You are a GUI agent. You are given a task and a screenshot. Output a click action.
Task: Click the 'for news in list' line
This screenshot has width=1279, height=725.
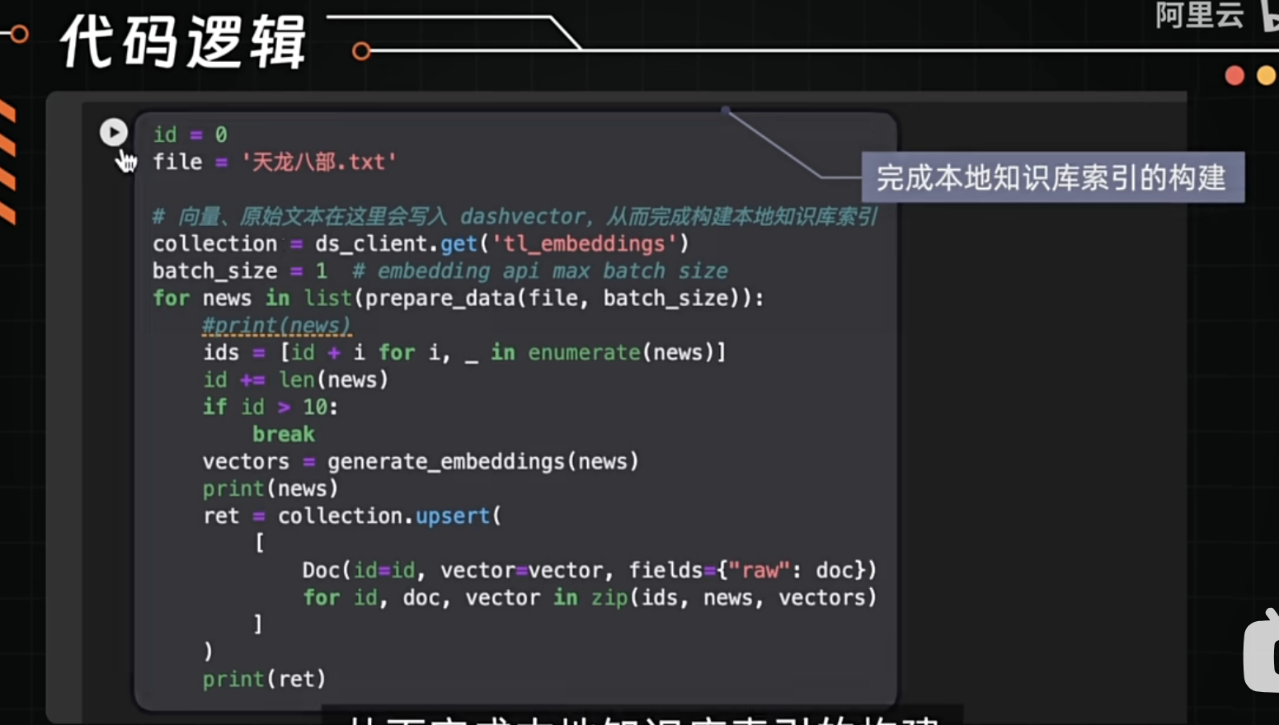coord(458,298)
